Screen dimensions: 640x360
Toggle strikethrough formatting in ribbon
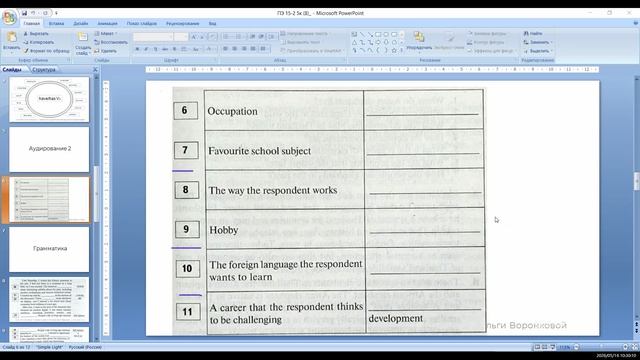pos(165,49)
